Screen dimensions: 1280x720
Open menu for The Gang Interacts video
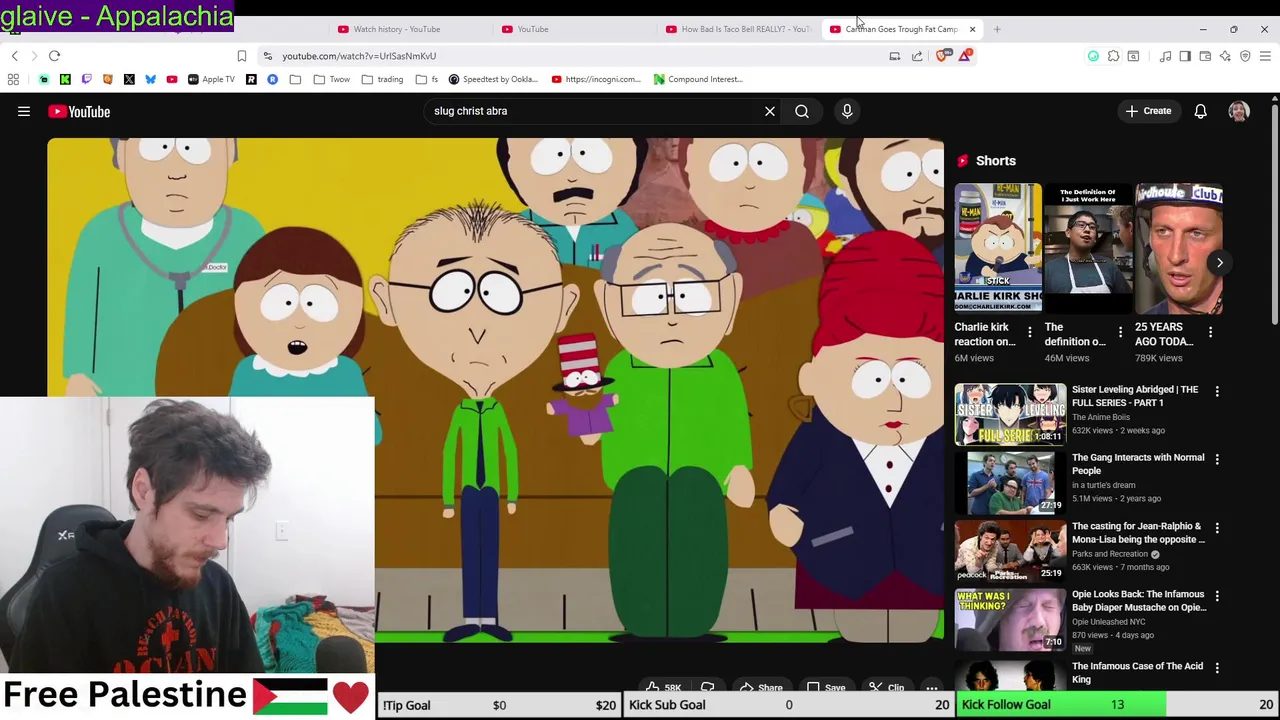pyautogui.click(x=1217, y=459)
